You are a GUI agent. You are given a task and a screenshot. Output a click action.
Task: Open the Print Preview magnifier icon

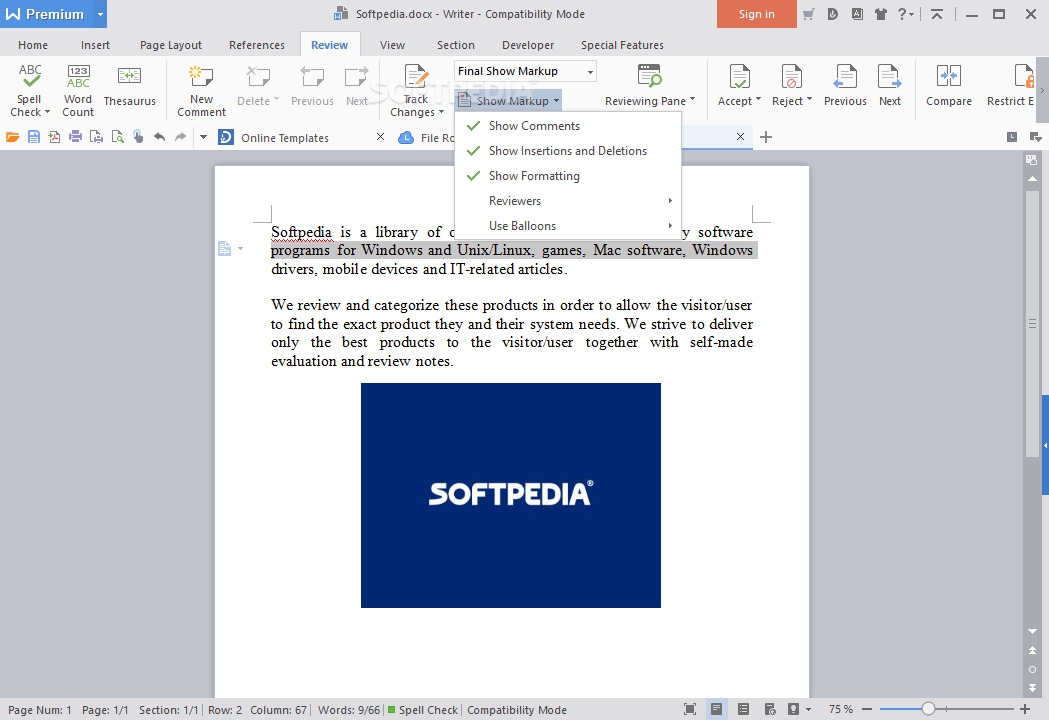(x=118, y=137)
